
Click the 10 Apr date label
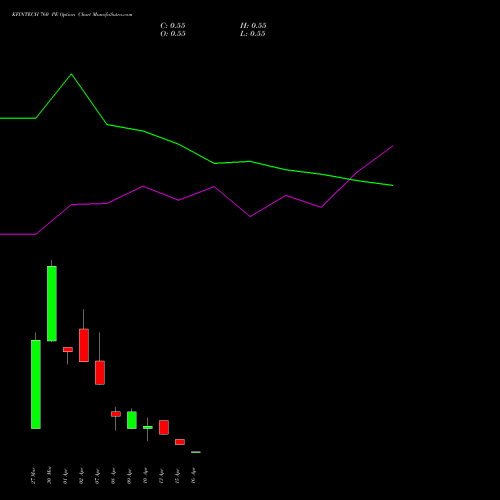click(x=145, y=476)
